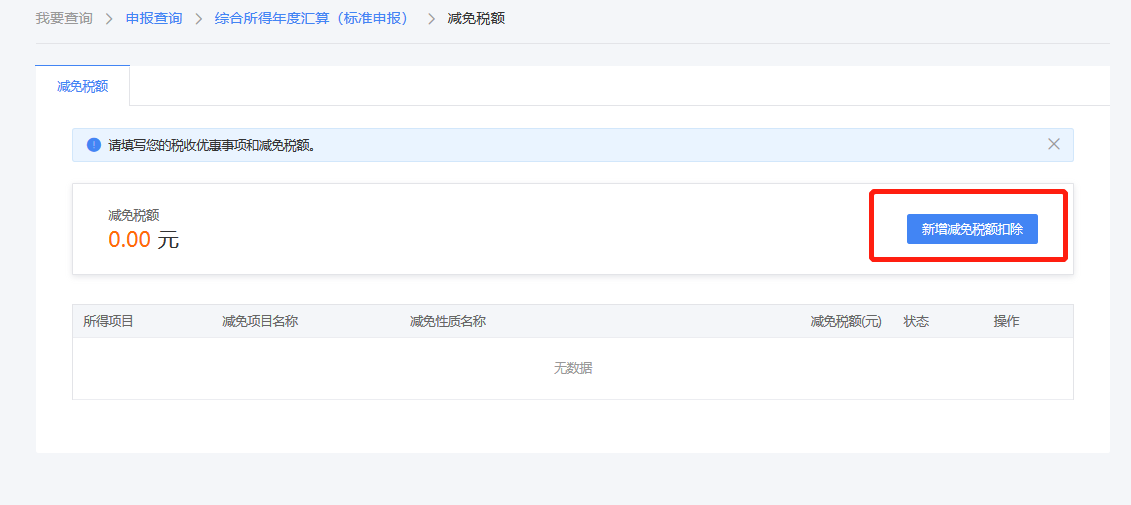Click the 所得项目 column header
Viewport: 1131px width, 505px height.
coord(108,321)
